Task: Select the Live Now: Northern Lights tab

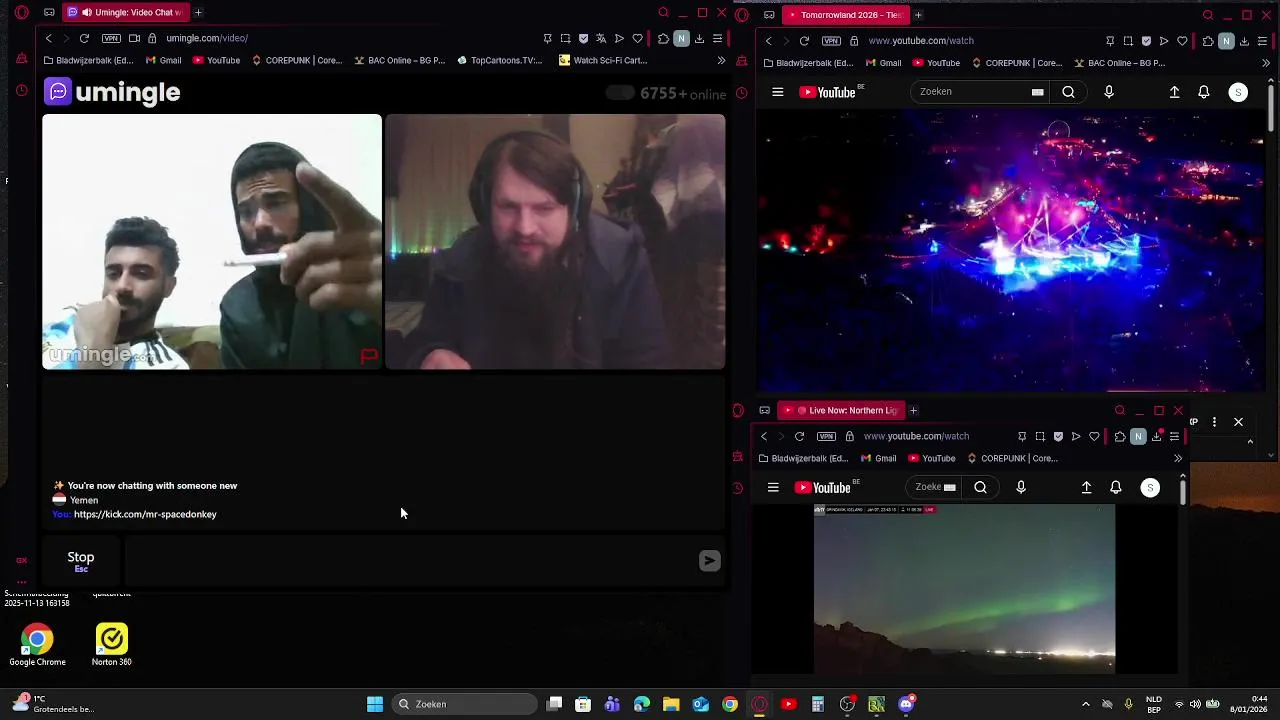Action: (x=840, y=410)
